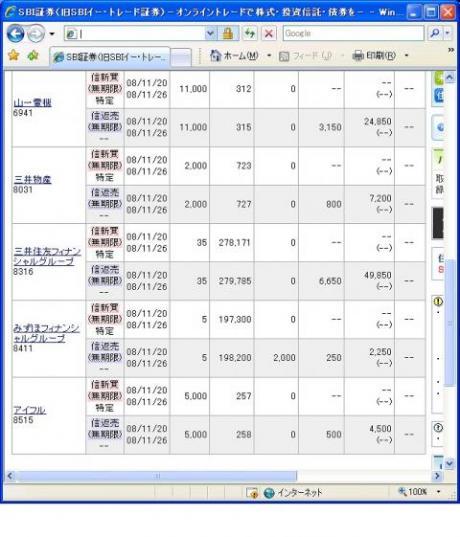Print the page with 印刷 button
The width and height of the screenshot is (460, 537).
[x=374, y=55]
